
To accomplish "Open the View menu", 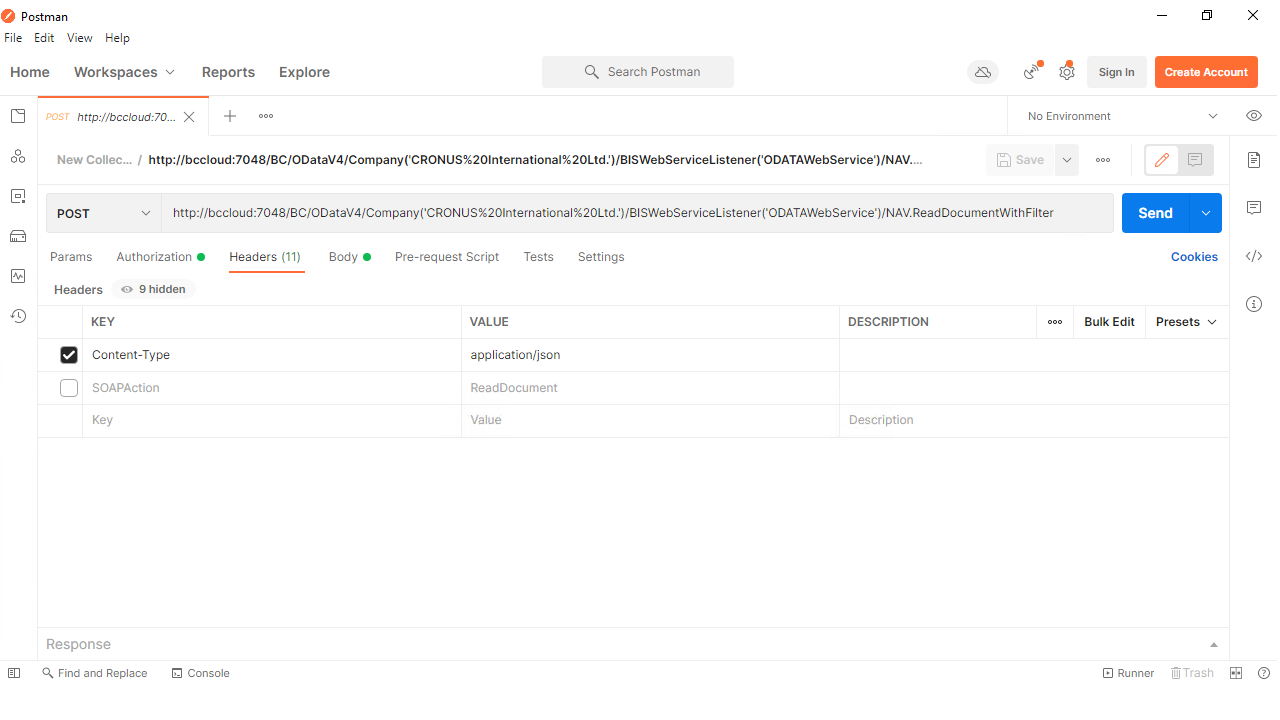I will coord(80,38).
